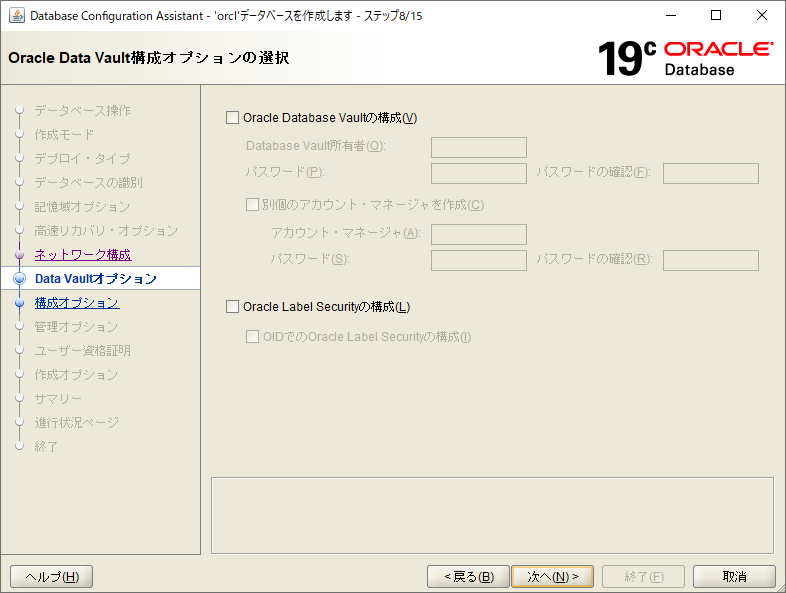Enable Oracle Label Security configuration checkbox

[x=232, y=307]
